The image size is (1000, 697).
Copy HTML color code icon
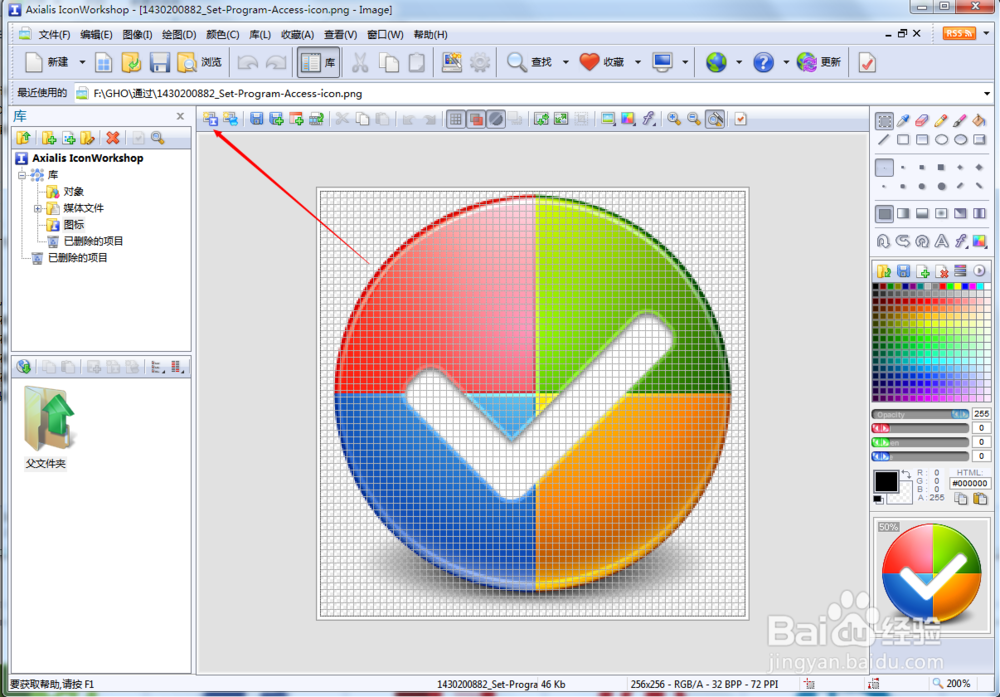click(x=961, y=499)
